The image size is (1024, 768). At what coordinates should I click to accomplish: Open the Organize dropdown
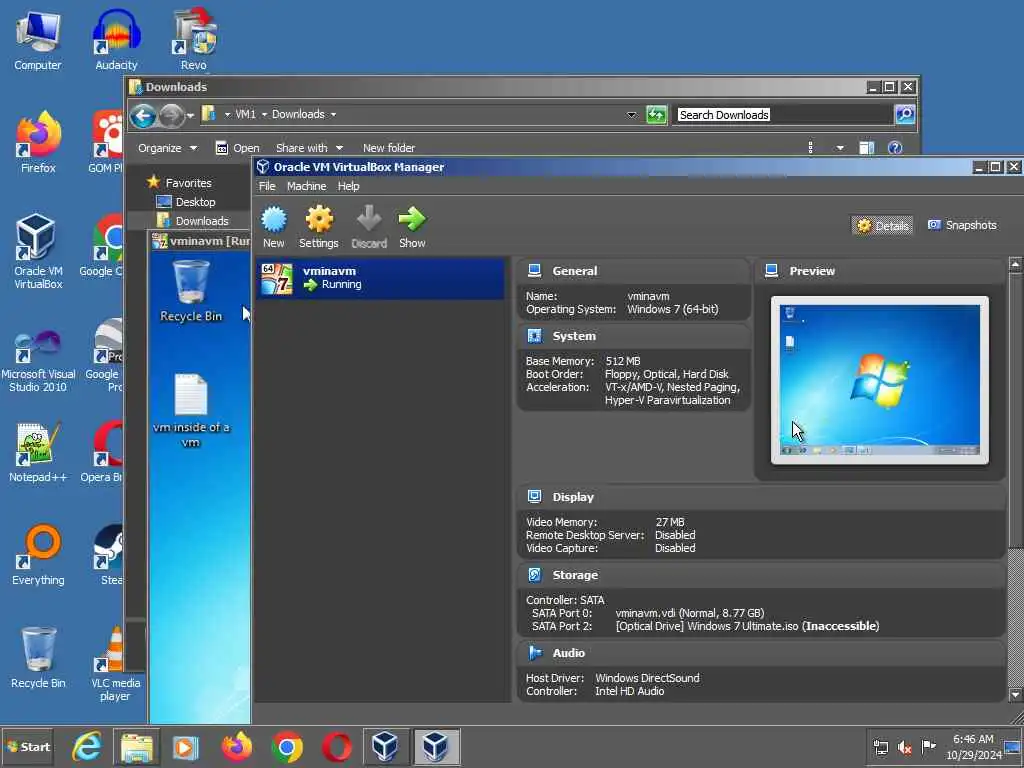click(167, 148)
